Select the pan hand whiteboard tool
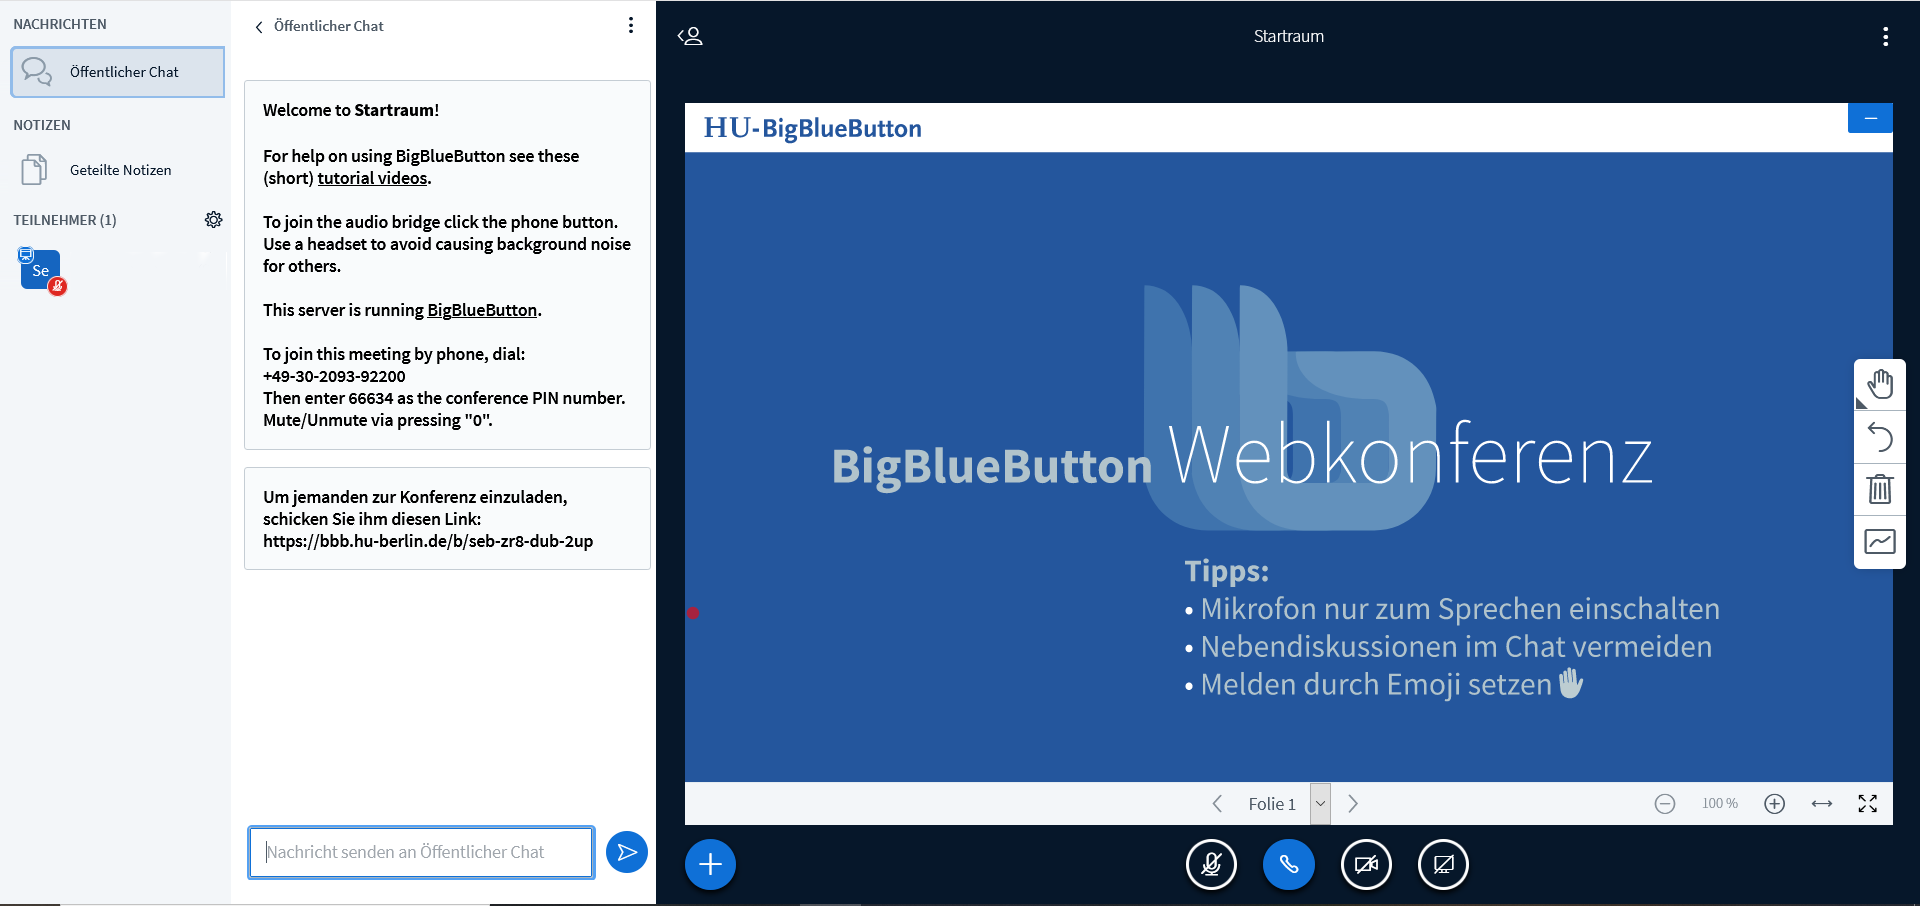 pos(1880,385)
